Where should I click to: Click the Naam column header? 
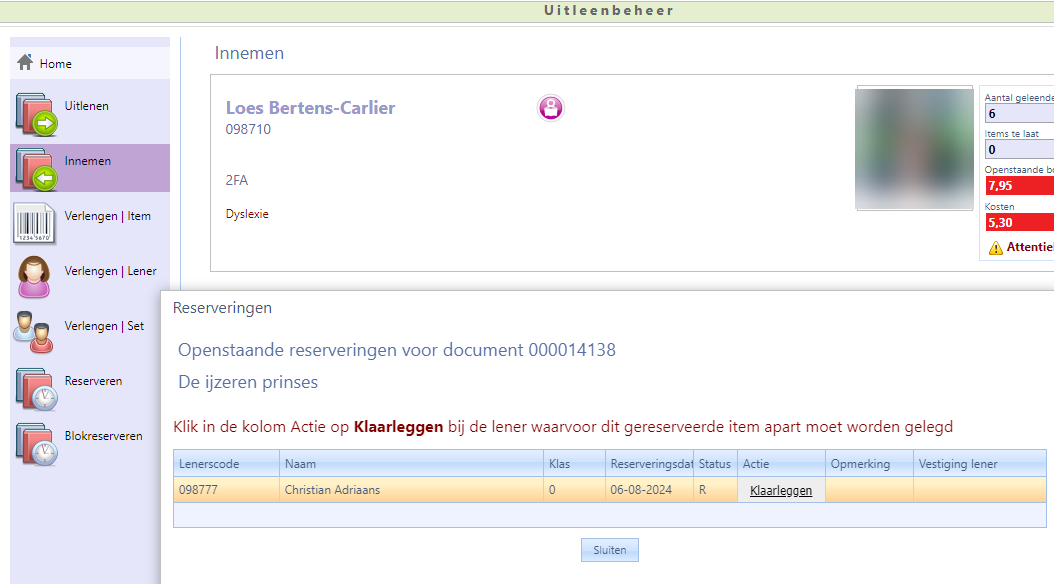410,463
